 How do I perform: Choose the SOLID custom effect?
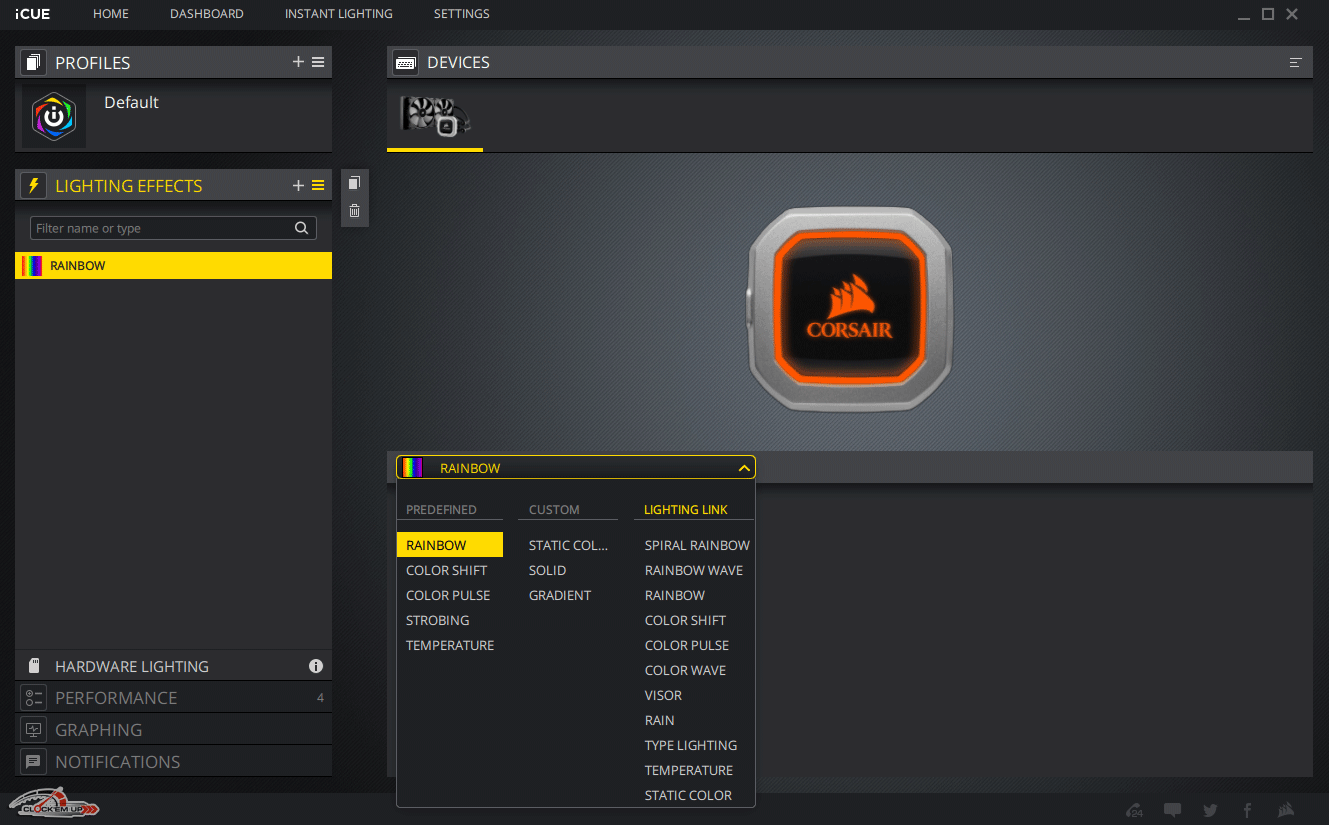(547, 570)
